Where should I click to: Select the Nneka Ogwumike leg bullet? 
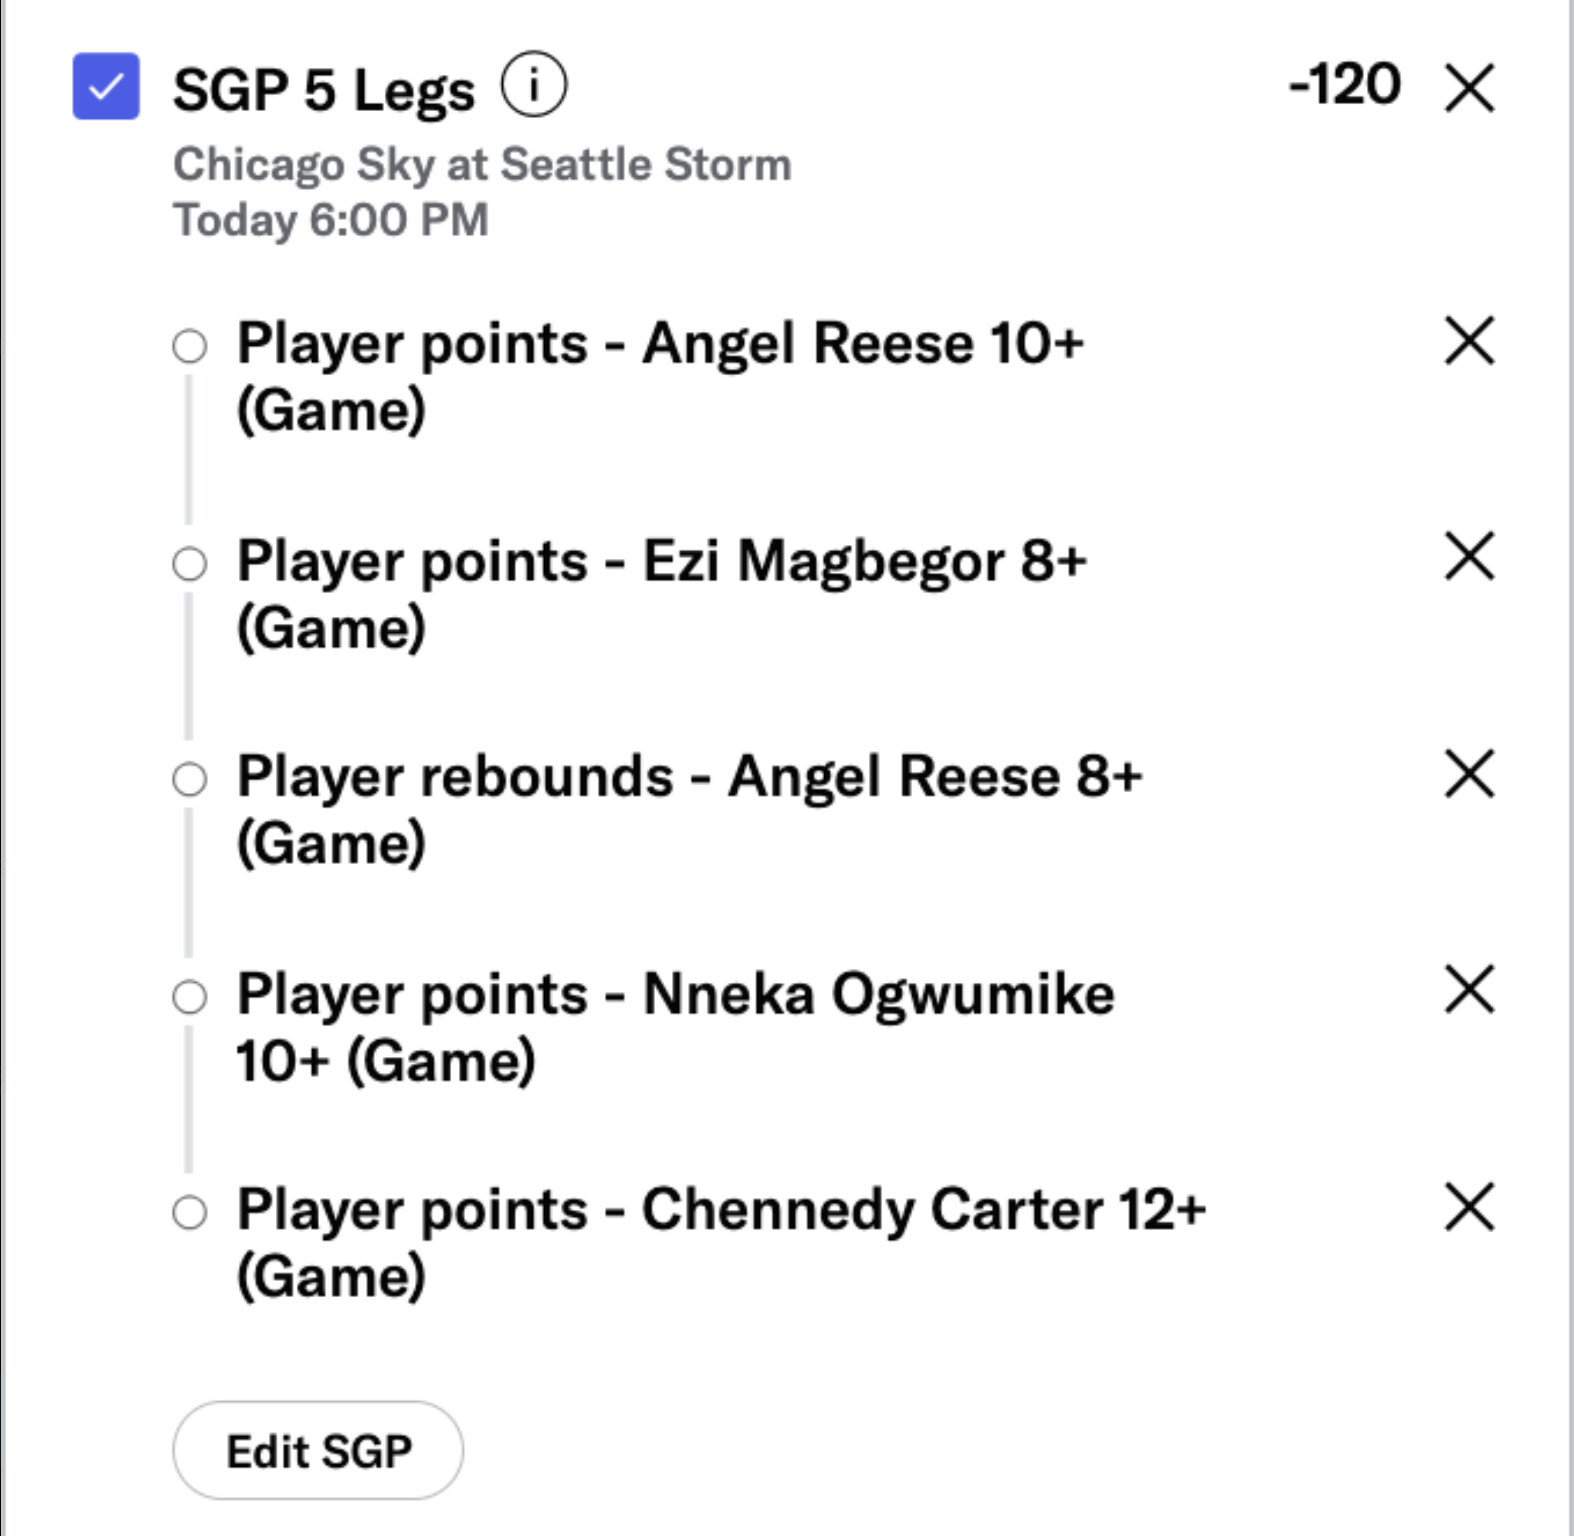190,997
